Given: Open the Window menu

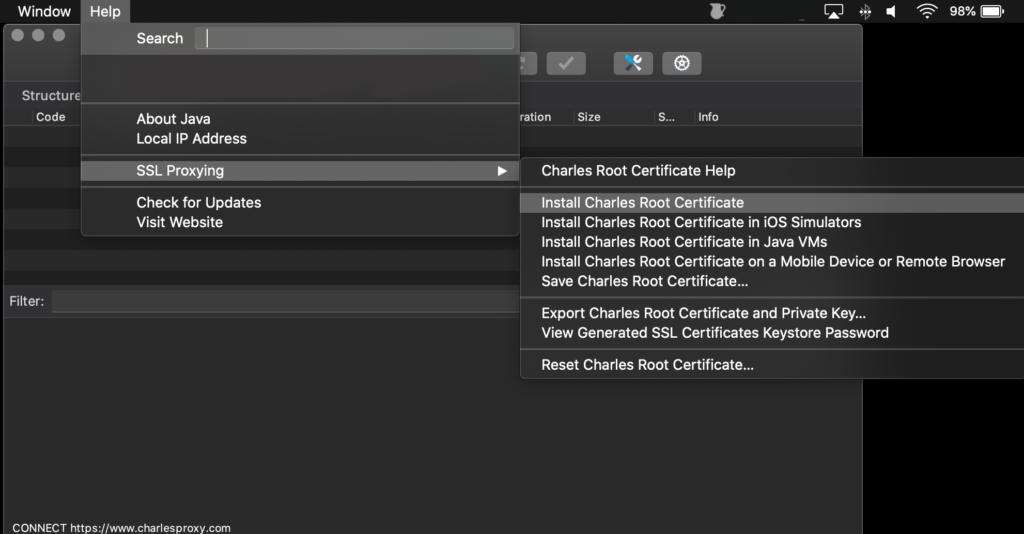Looking at the screenshot, I should point(44,11).
